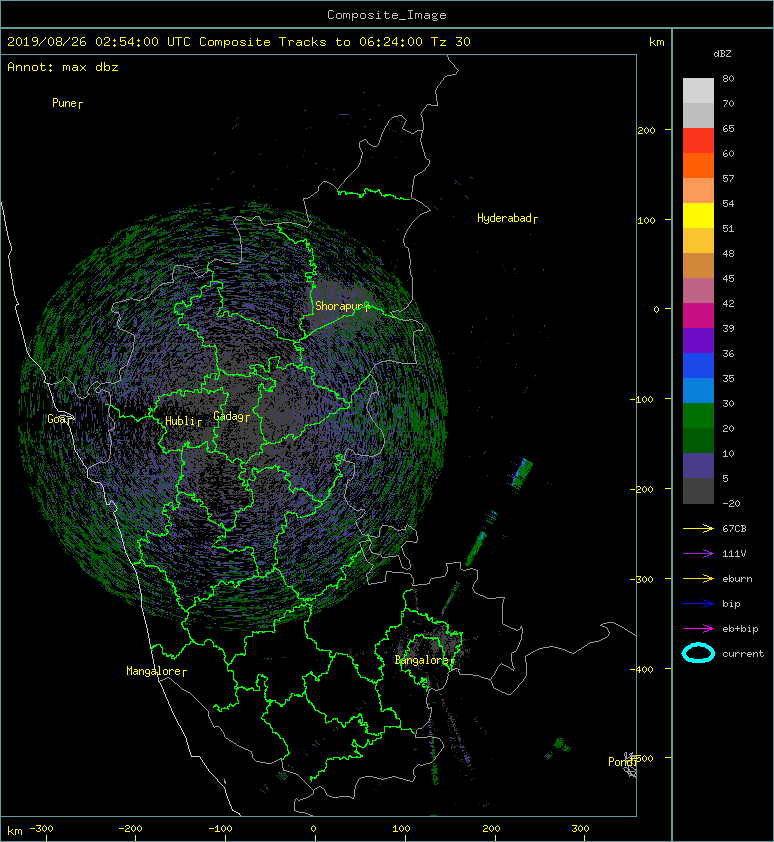
Task: Click the '80' value on dBZ scale
Action: pyautogui.click(x=728, y=78)
